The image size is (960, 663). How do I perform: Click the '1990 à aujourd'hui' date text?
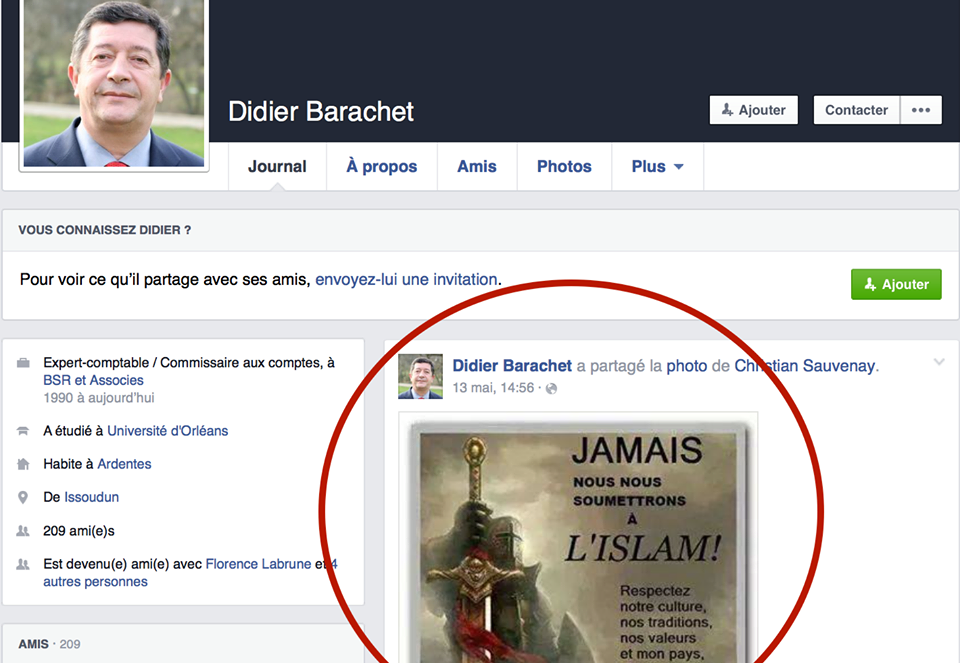(x=99, y=398)
